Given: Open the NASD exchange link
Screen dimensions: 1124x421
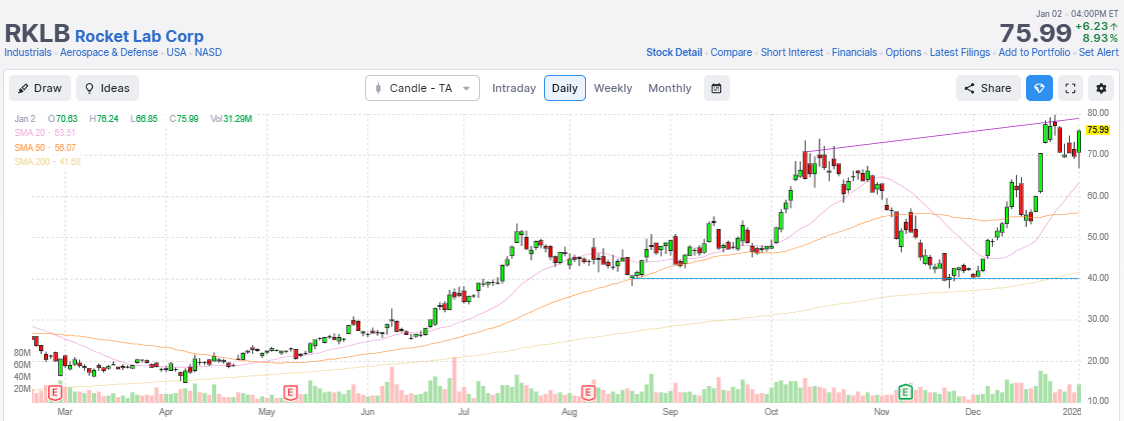Looking at the screenshot, I should (x=209, y=52).
